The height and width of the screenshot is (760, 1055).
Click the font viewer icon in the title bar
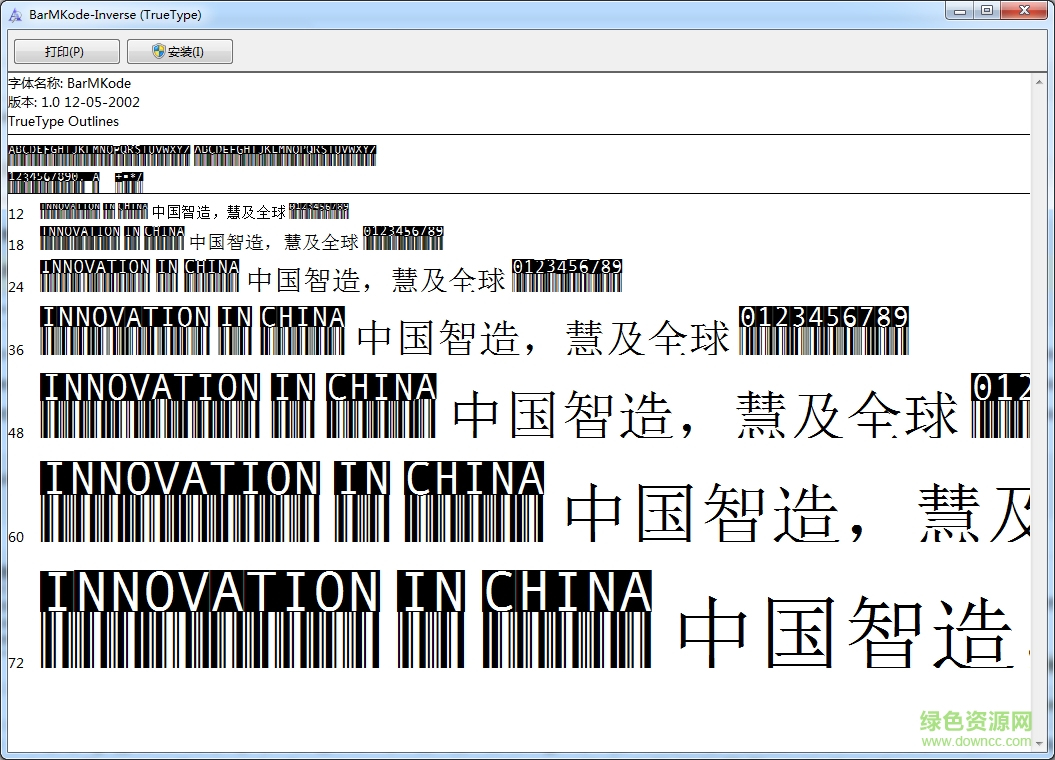point(14,11)
